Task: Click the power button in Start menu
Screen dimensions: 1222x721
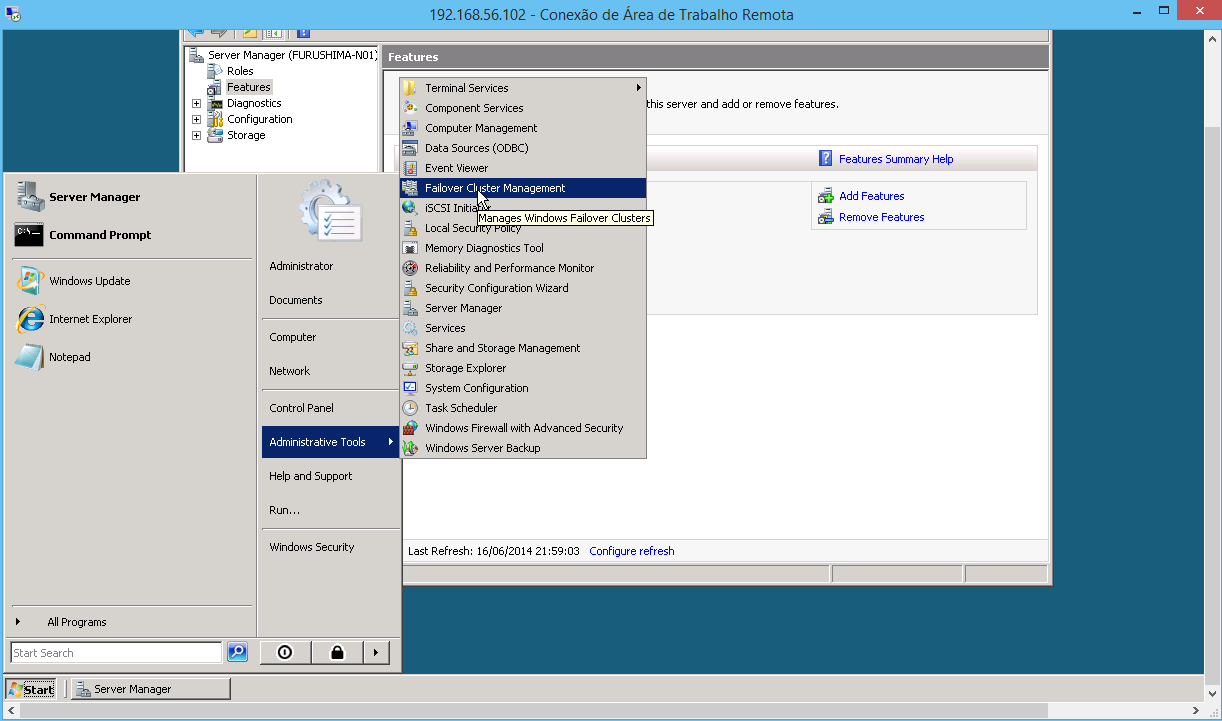Action: 285,652
